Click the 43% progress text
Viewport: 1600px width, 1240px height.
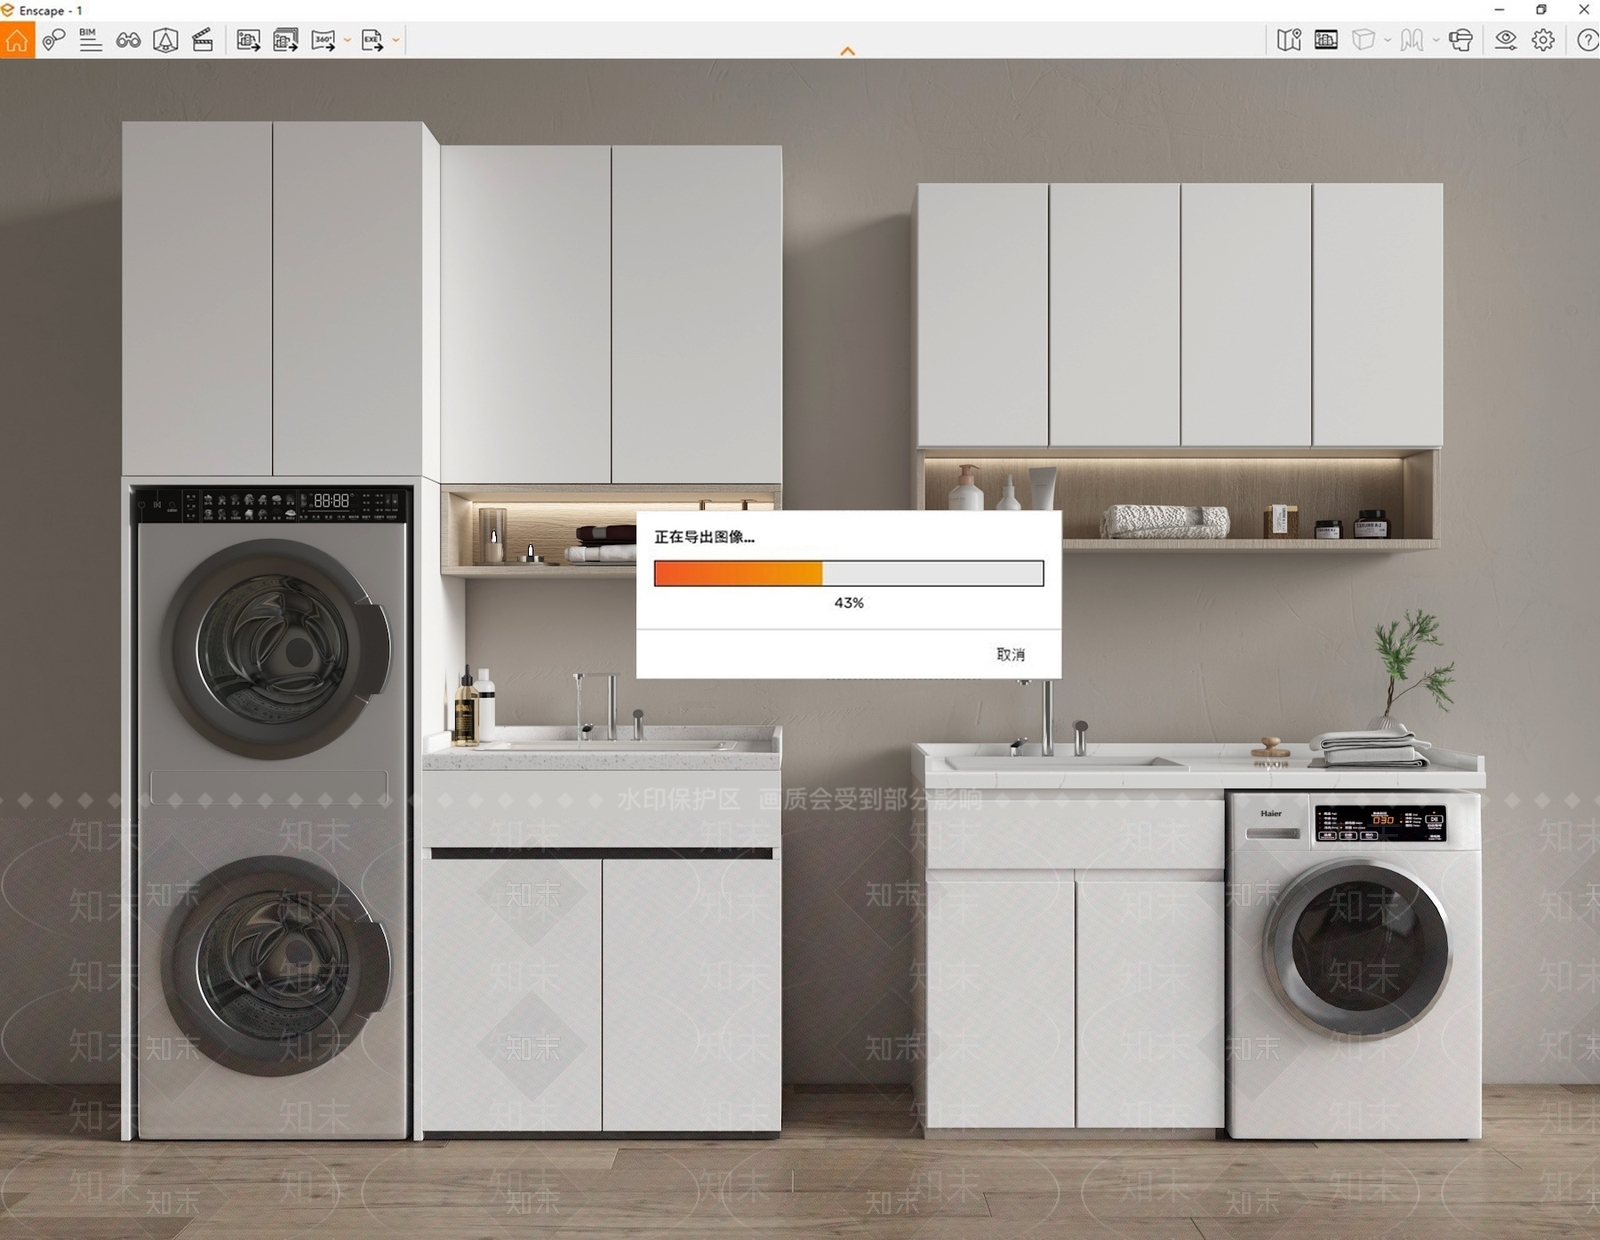coord(849,603)
